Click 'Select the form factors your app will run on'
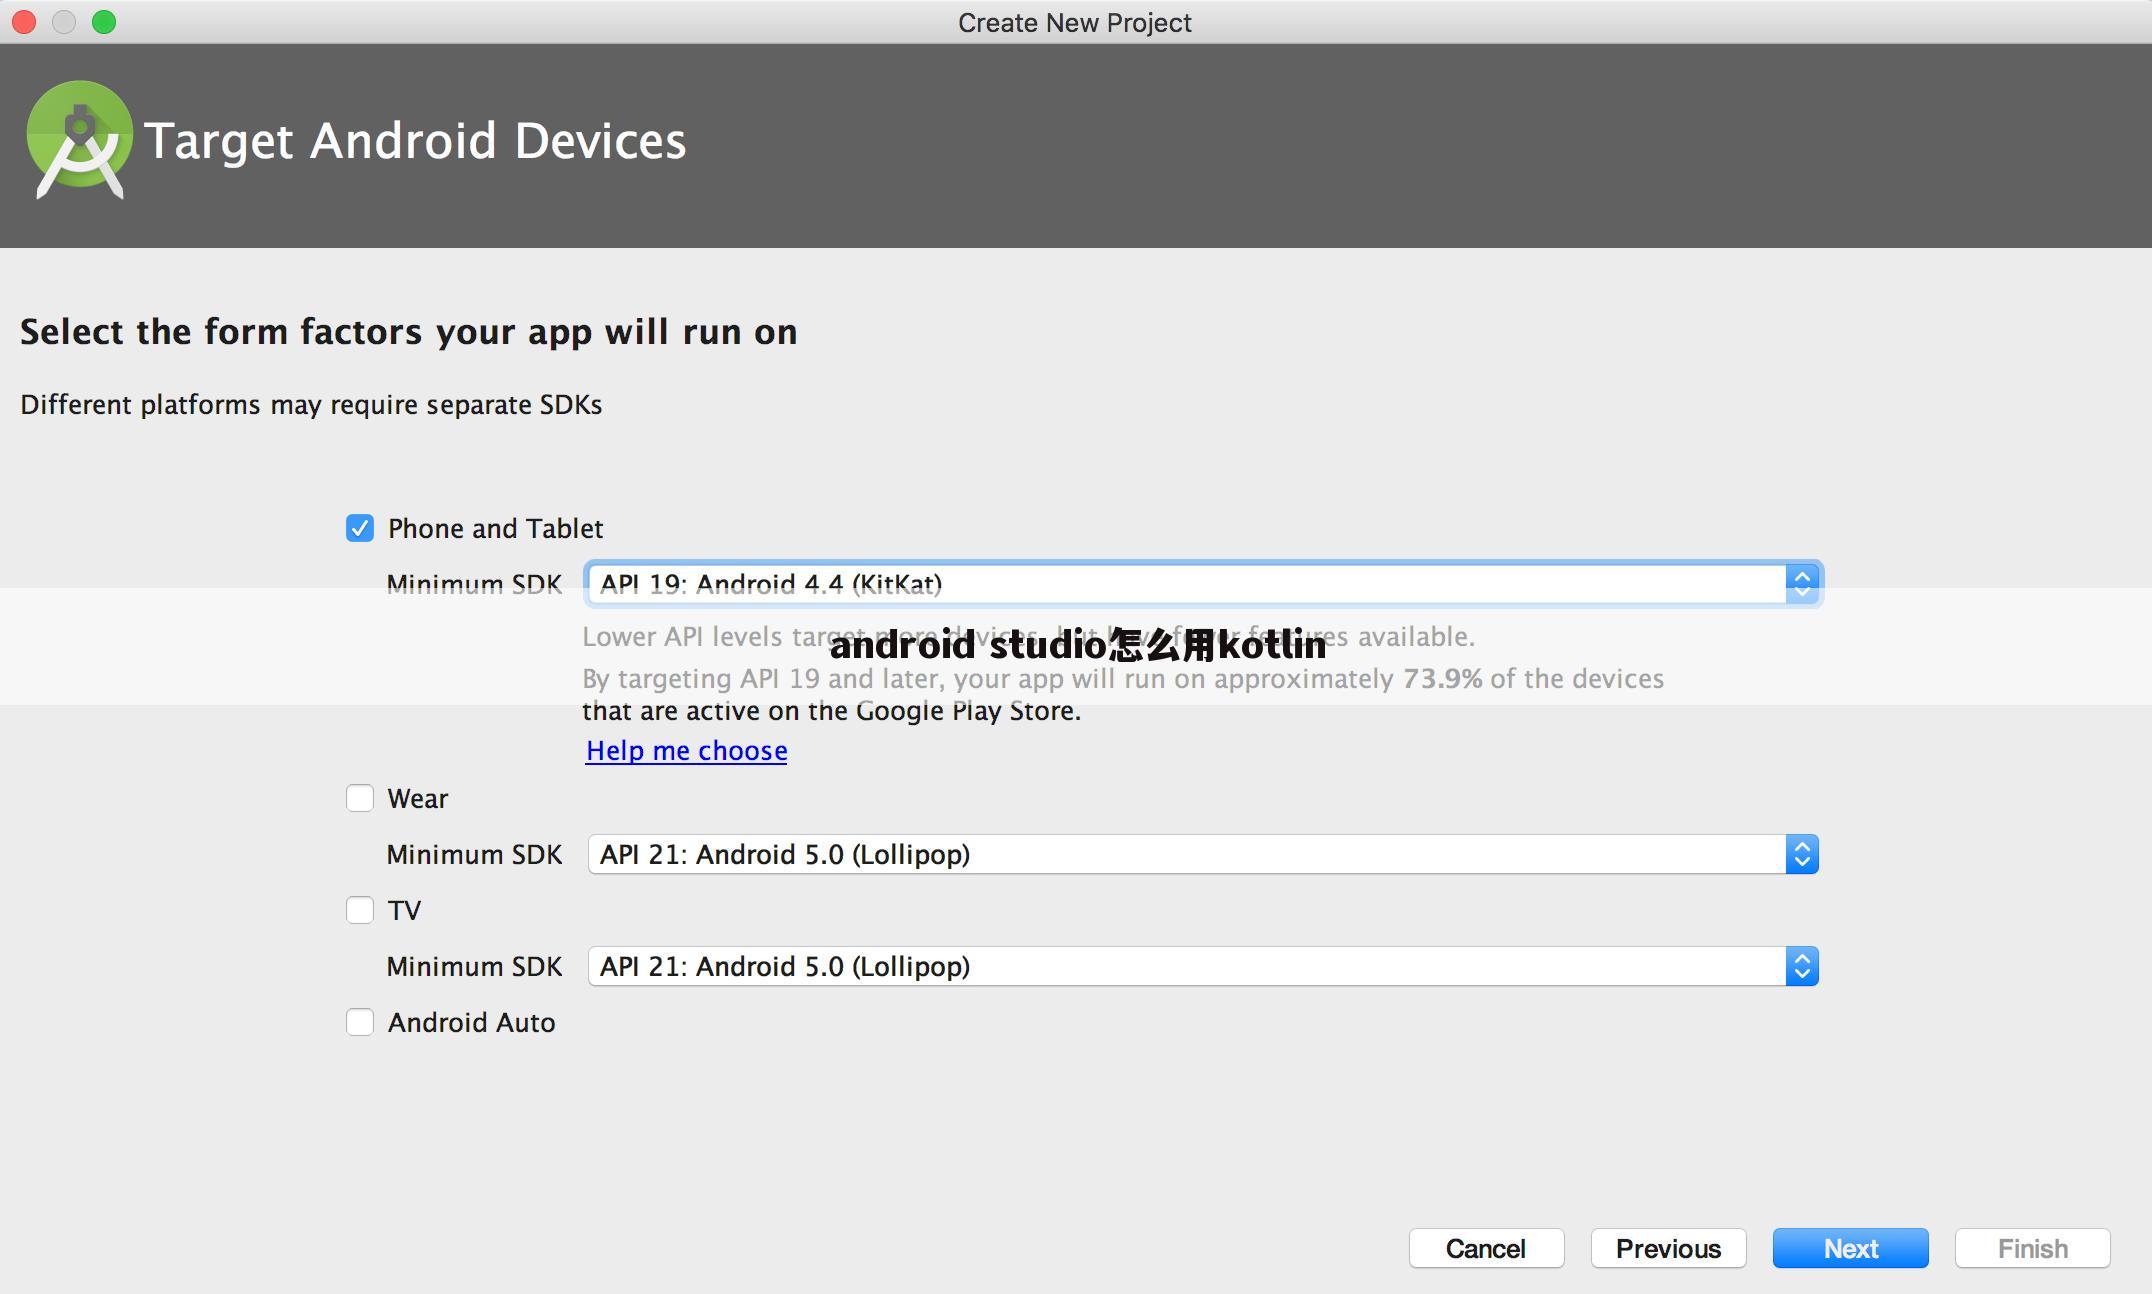The height and width of the screenshot is (1294, 2152). (x=409, y=332)
